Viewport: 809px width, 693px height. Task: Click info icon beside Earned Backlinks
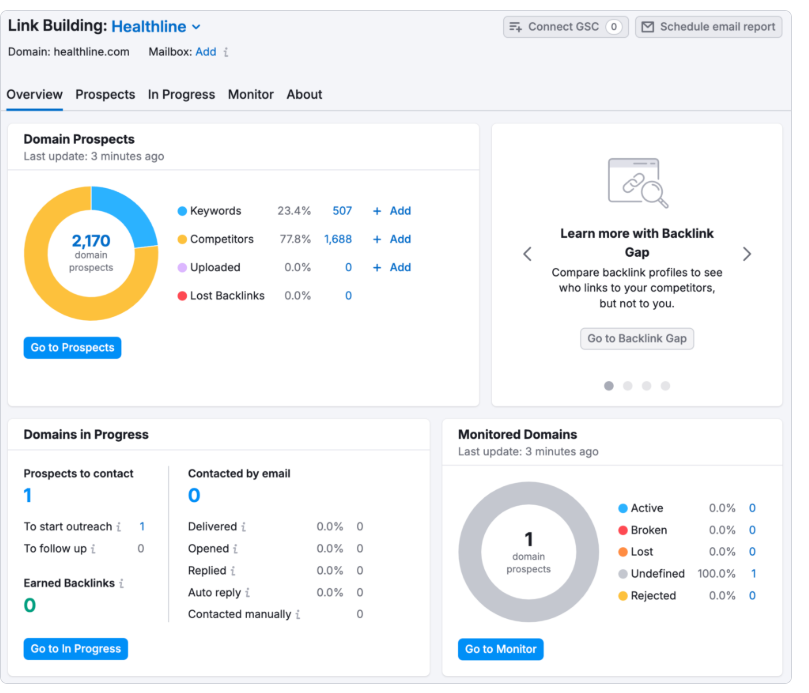(x=121, y=584)
